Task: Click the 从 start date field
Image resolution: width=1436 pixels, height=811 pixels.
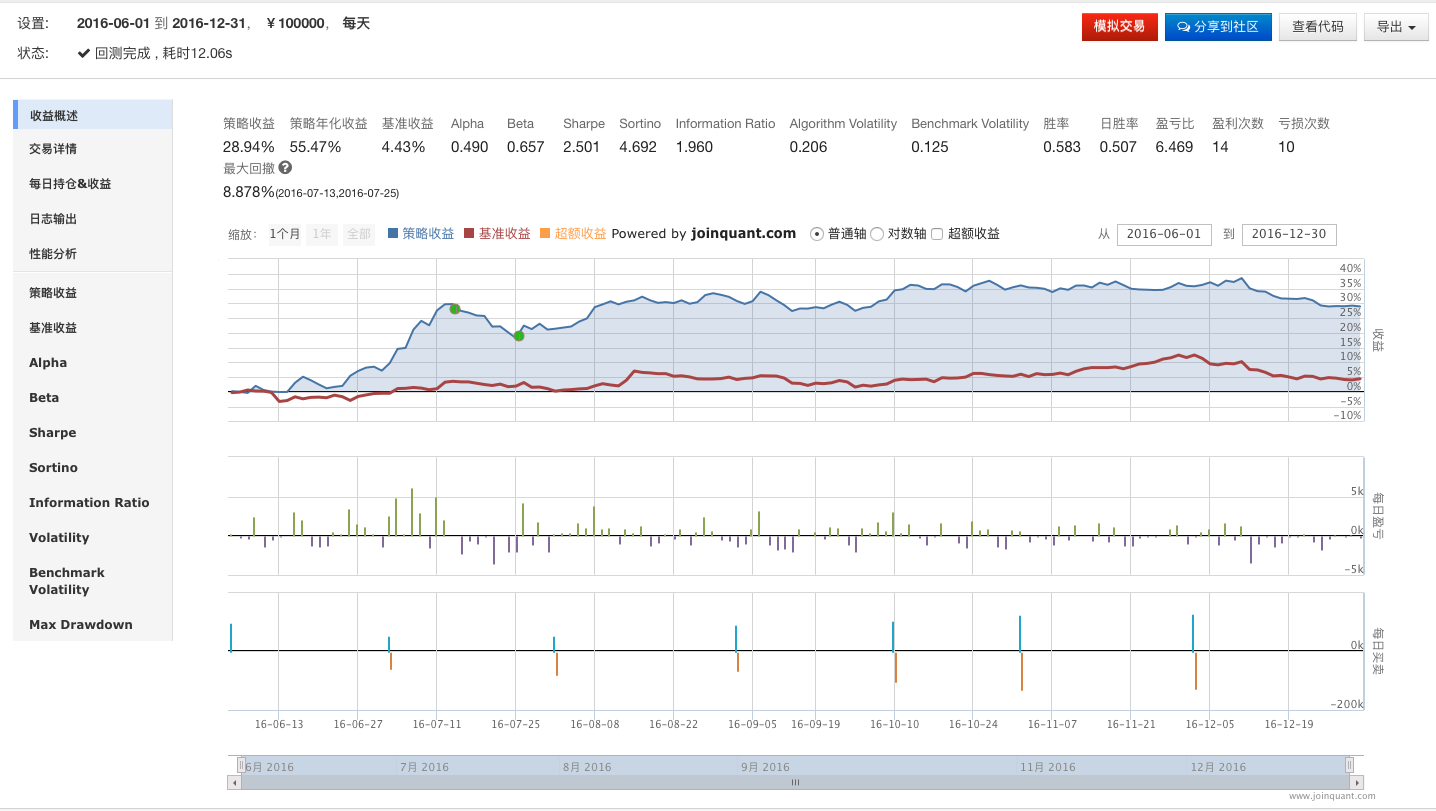Action: pyautogui.click(x=1164, y=234)
